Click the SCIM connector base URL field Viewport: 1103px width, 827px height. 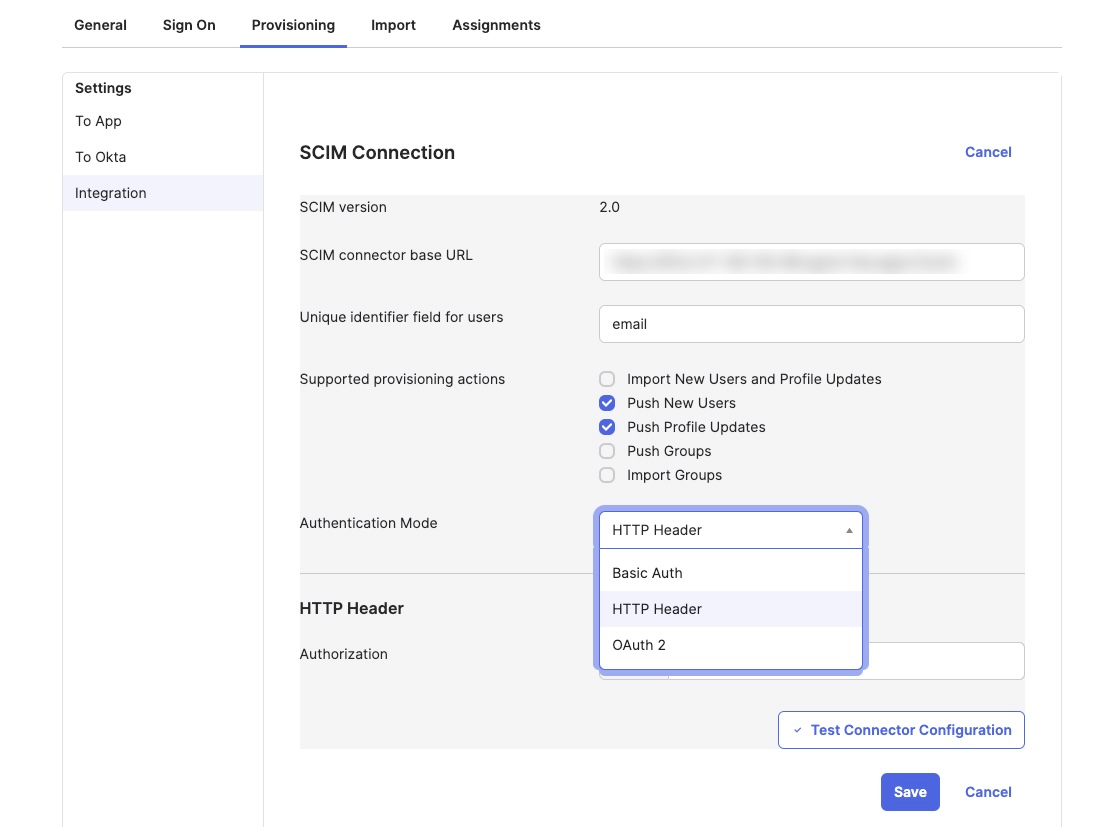[811, 262]
